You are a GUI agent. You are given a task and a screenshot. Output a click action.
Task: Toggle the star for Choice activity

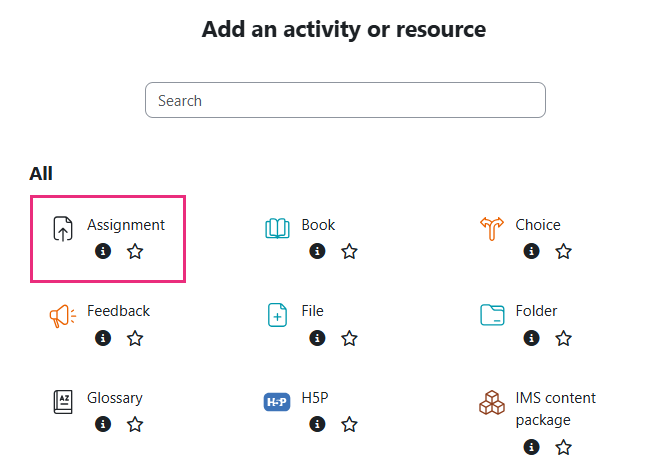point(564,252)
